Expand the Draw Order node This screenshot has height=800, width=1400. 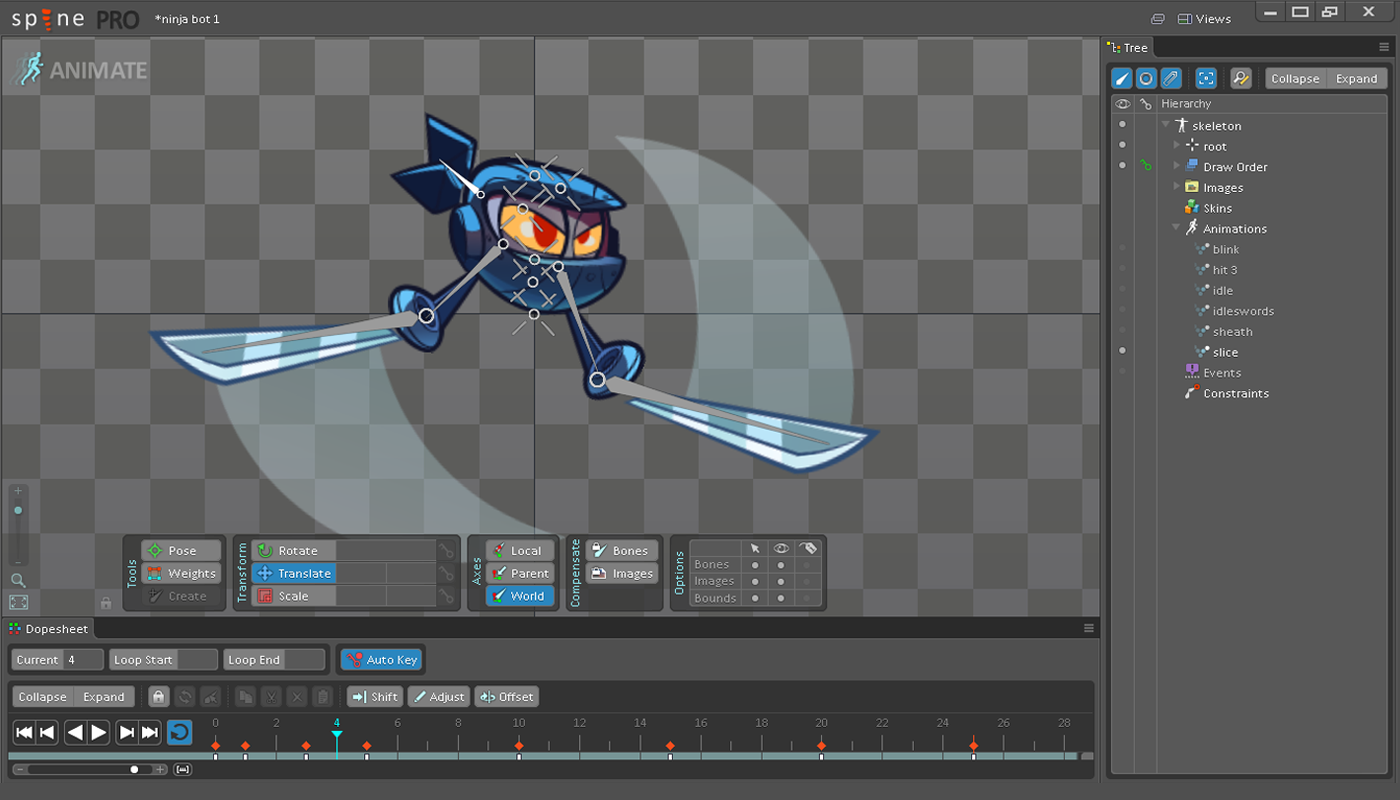tap(1177, 166)
